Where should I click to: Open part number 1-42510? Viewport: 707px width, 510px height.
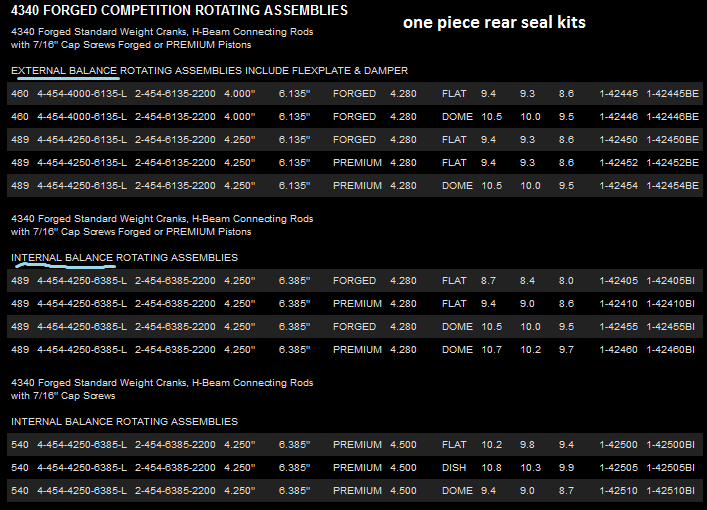point(618,491)
